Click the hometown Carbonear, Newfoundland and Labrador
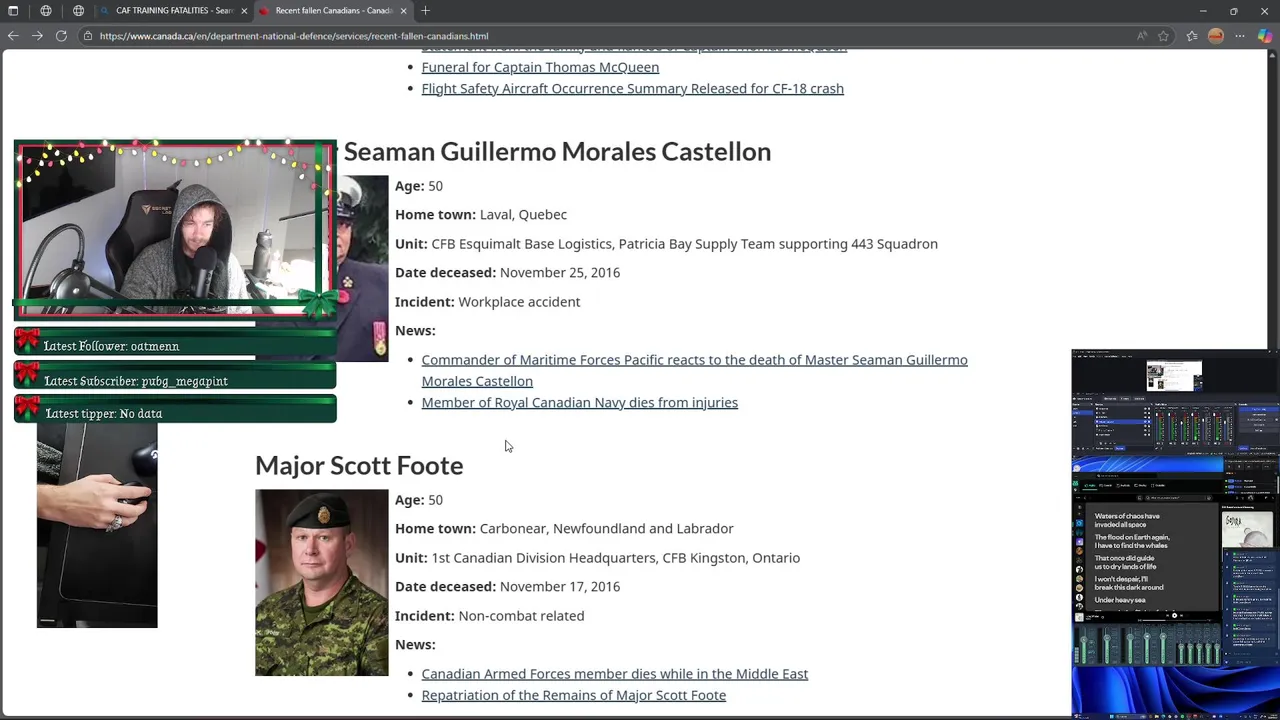 point(606,528)
